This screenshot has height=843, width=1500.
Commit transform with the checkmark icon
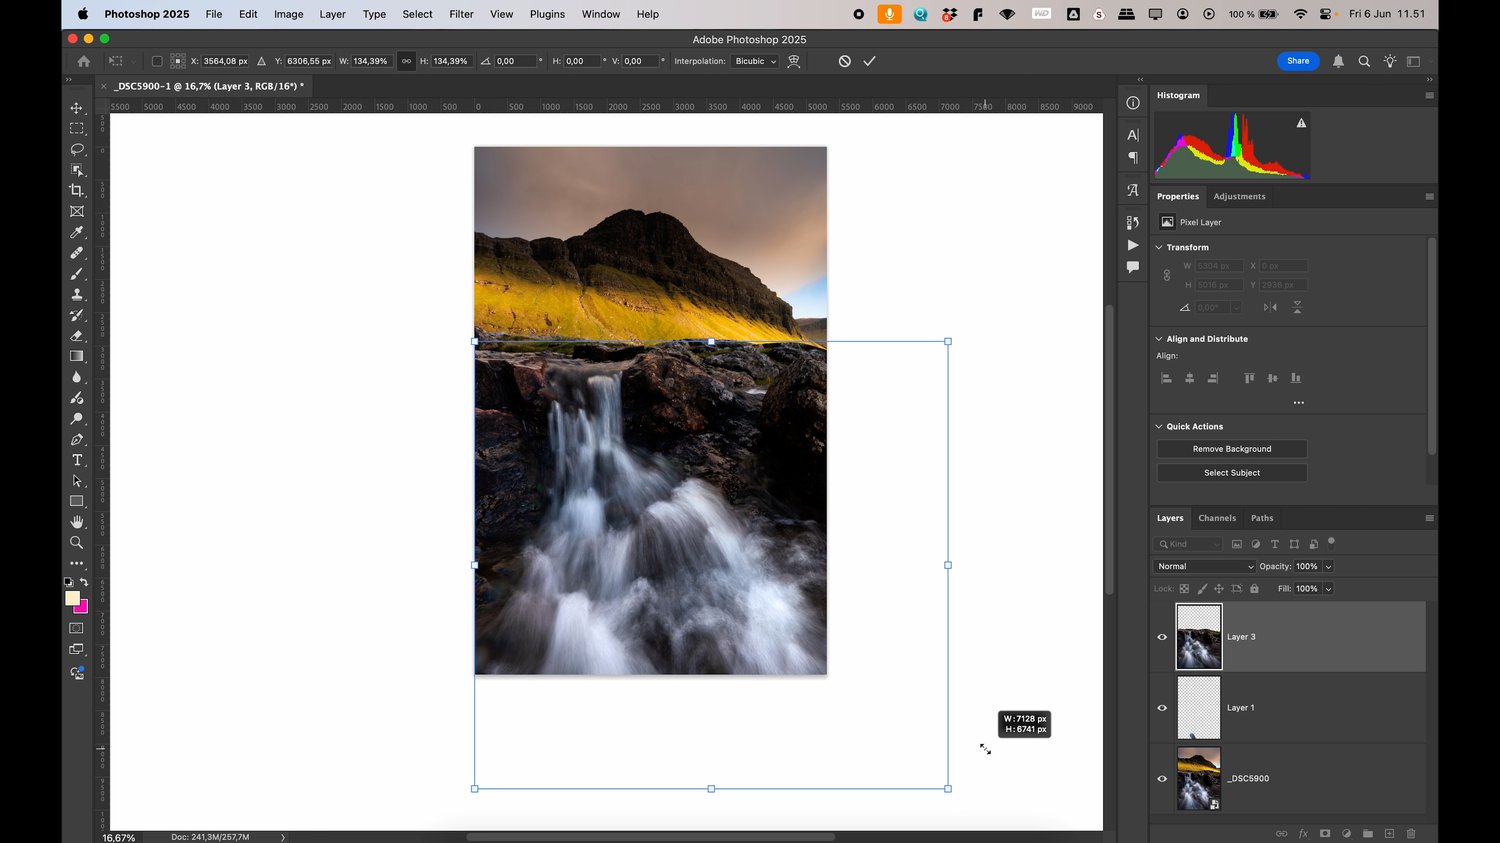tap(869, 61)
